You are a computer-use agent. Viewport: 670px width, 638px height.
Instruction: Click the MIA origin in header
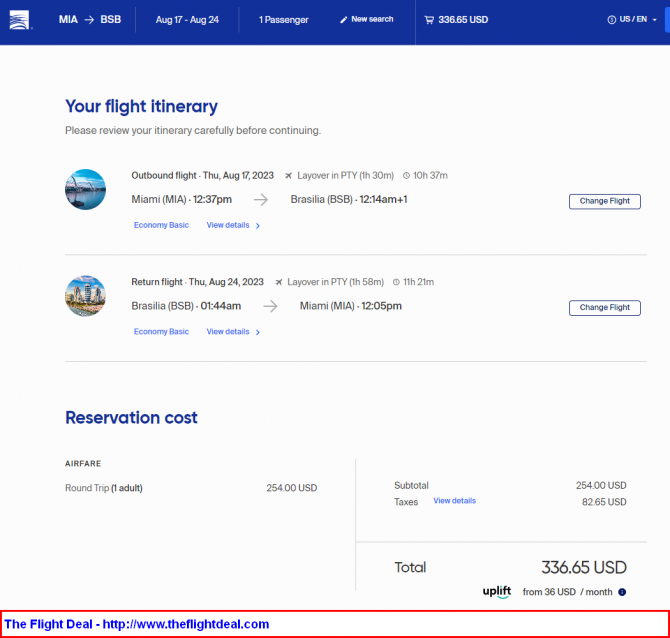pyautogui.click(x=68, y=20)
